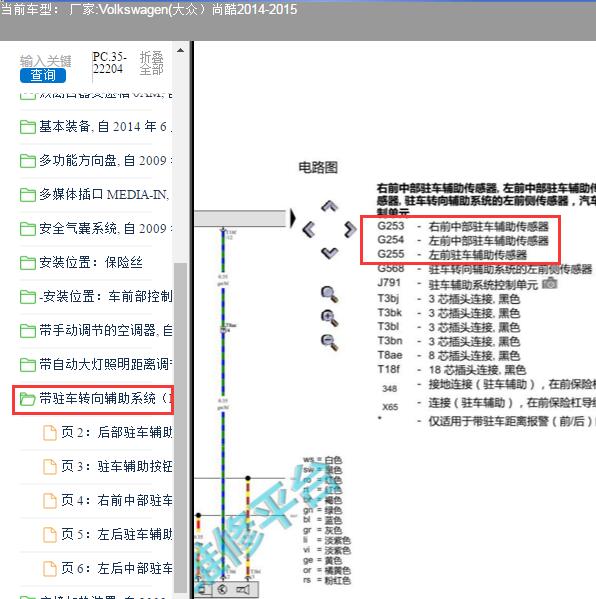Click page icon of 页 6：左后中部驻车
The width and height of the screenshot is (596, 599).
tap(50, 569)
